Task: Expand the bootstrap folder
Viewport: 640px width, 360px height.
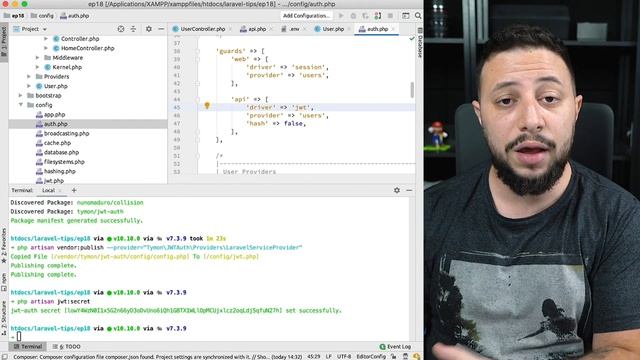Action: [x=20, y=96]
